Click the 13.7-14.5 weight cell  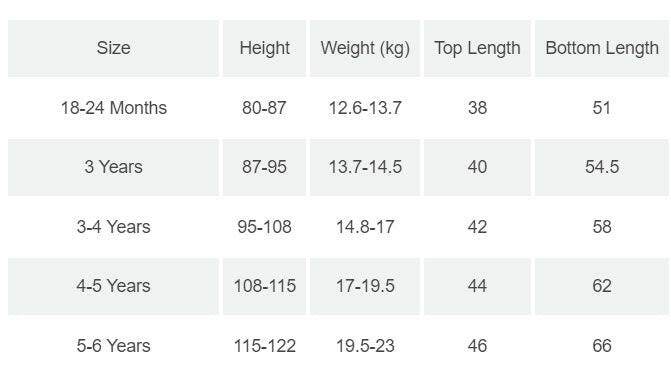pos(365,167)
